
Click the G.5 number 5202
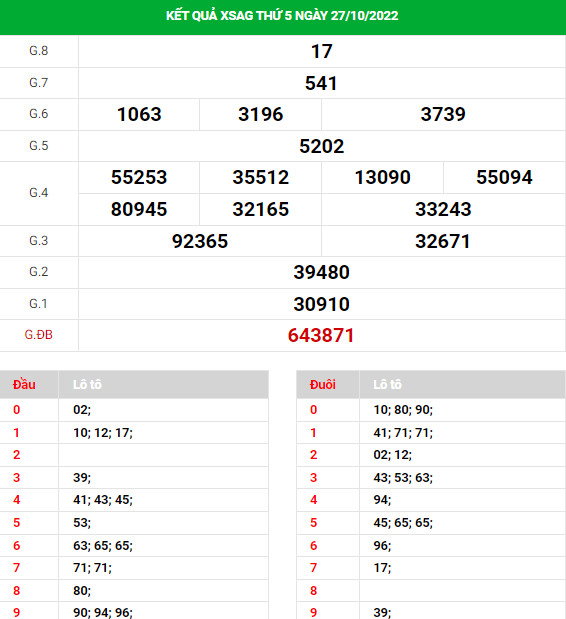pos(322,146)
